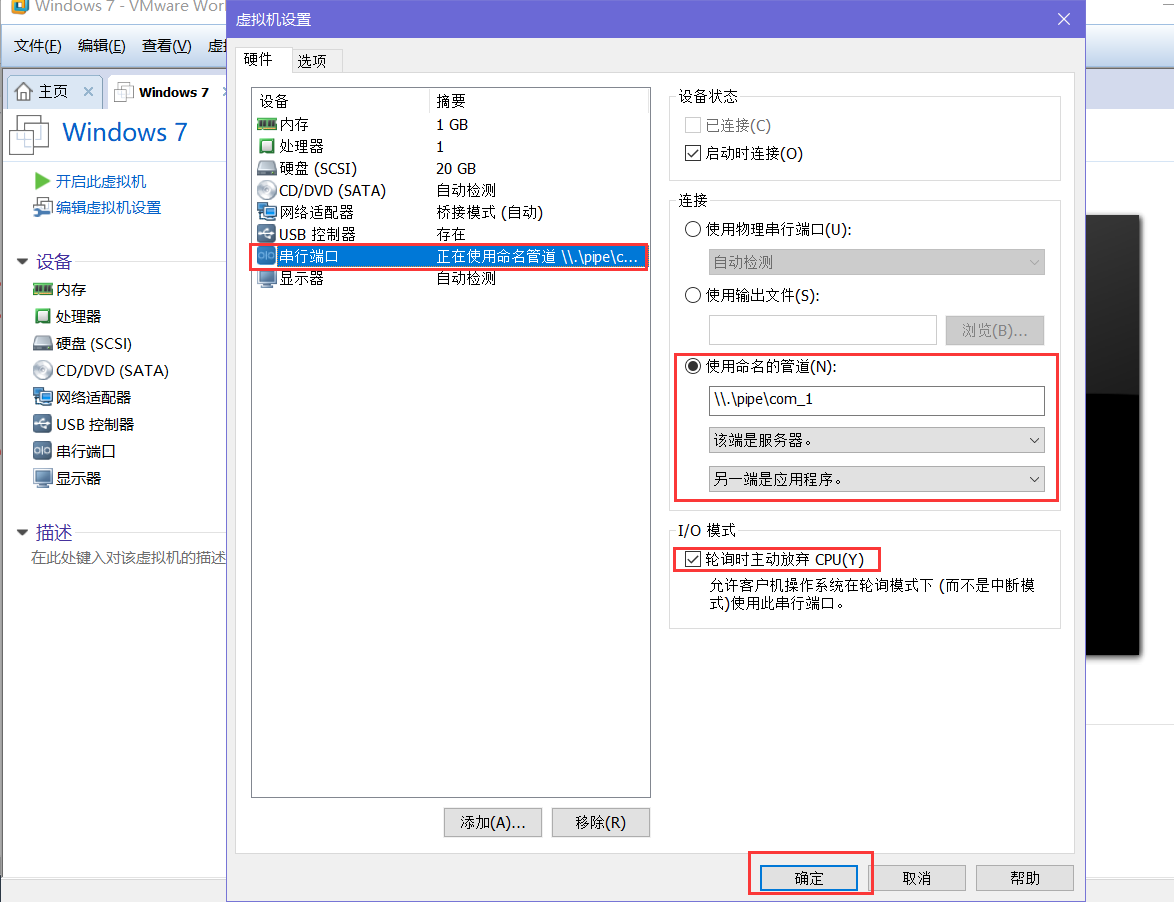Click the serial port icon in the selected row
The width and height of the screenshot is (1174, 902).
click(x=267, y=256)
